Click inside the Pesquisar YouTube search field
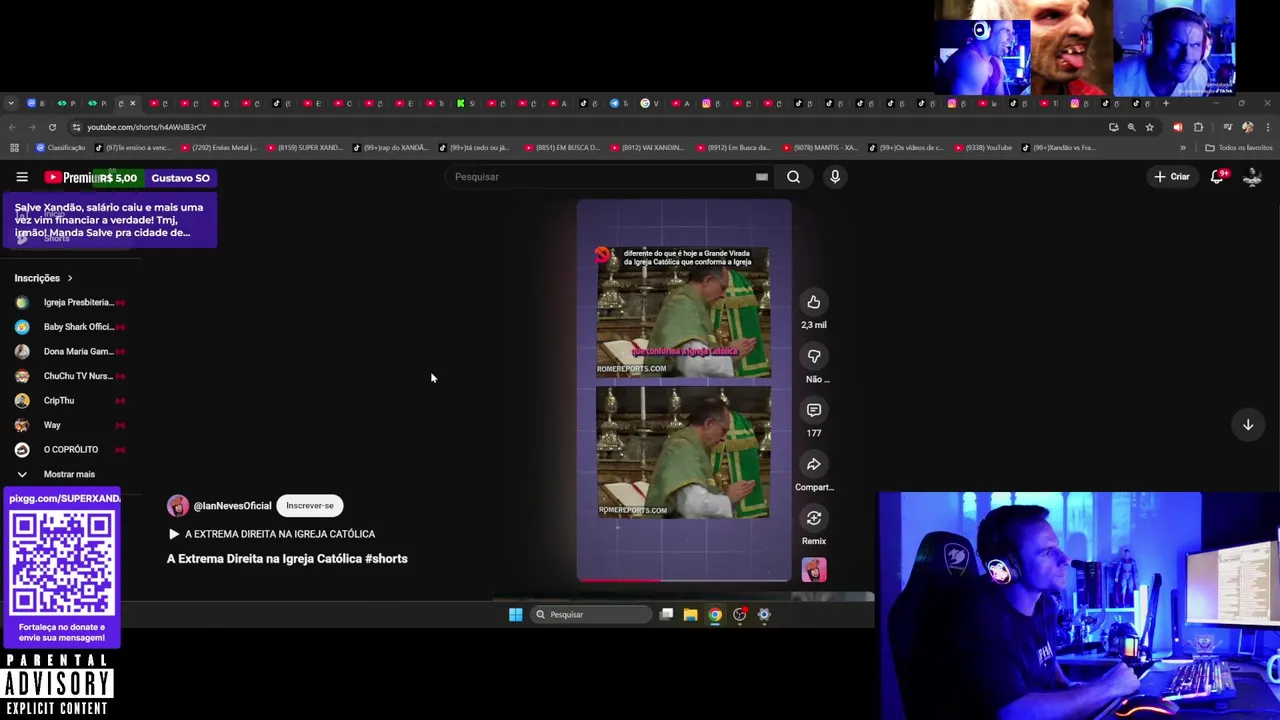The image size is (1280, 720). coord(600,177)
